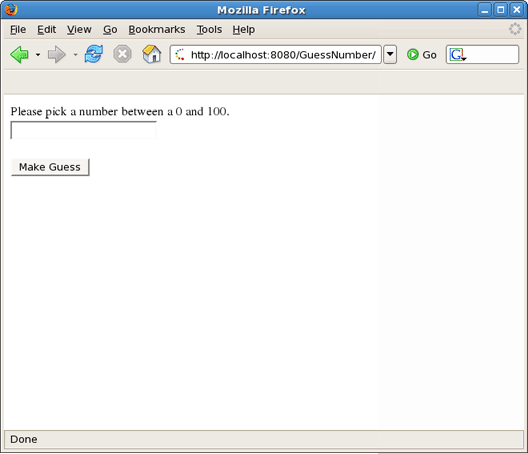
Task: Click the green Go button
Action: pos(422,55)
